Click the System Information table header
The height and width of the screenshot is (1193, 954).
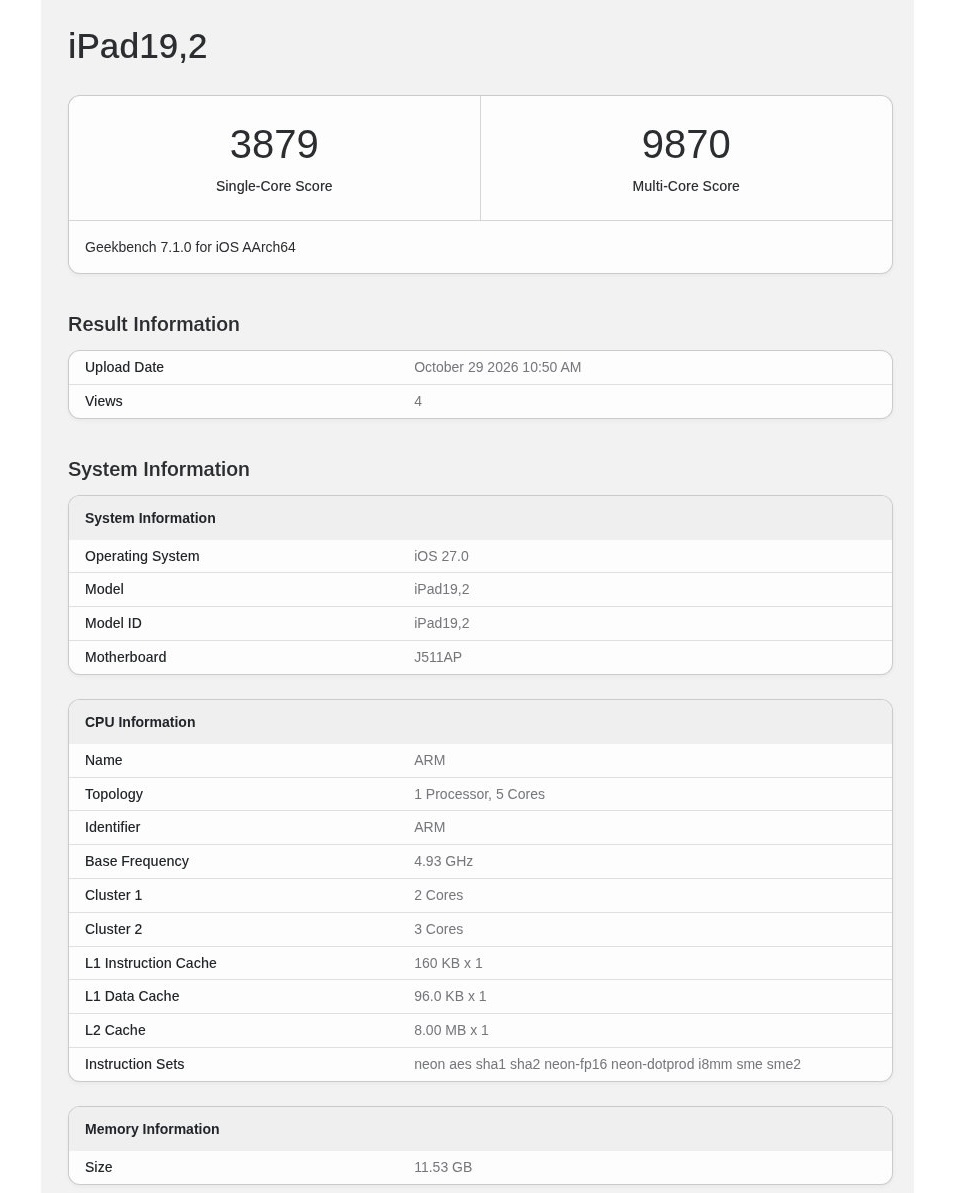tap(150, 518)
